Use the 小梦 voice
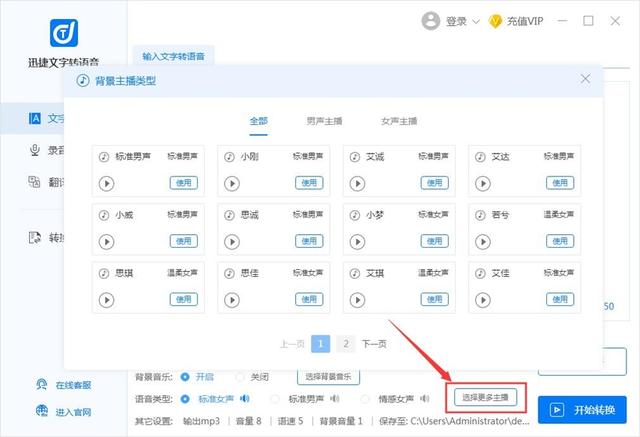The height and width of the screenshot is (437, 640). (x=435, y=241)
